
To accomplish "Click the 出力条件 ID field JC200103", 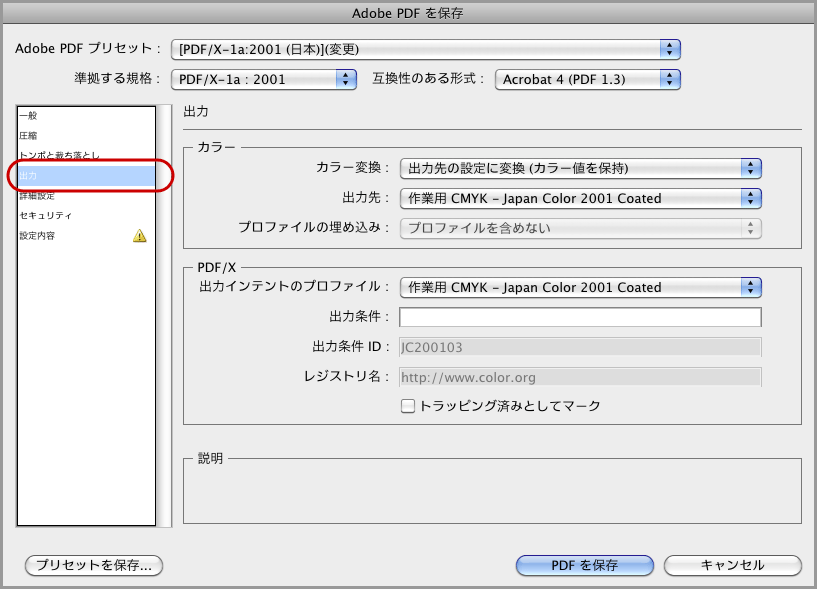I will click(580, 347).
